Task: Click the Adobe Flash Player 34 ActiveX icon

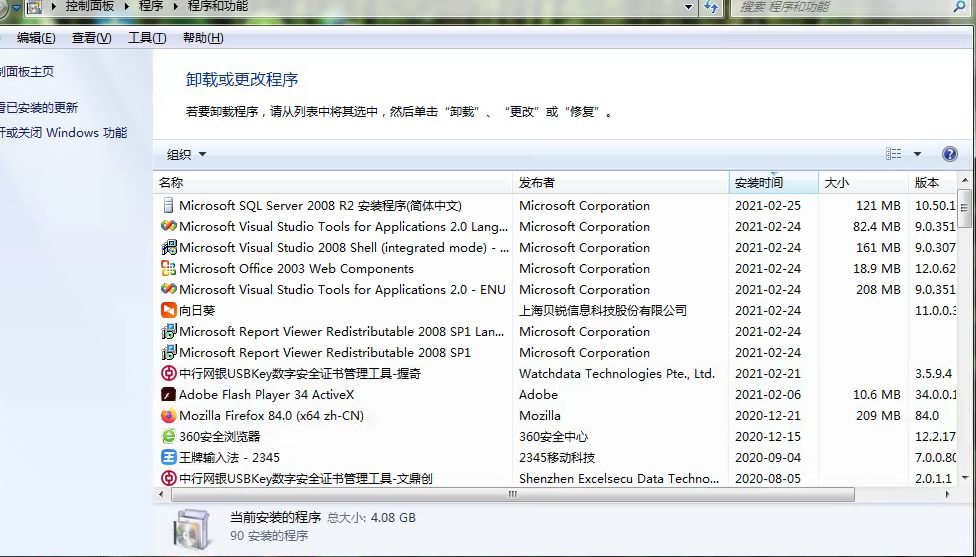Action: (x=168, y=395)
